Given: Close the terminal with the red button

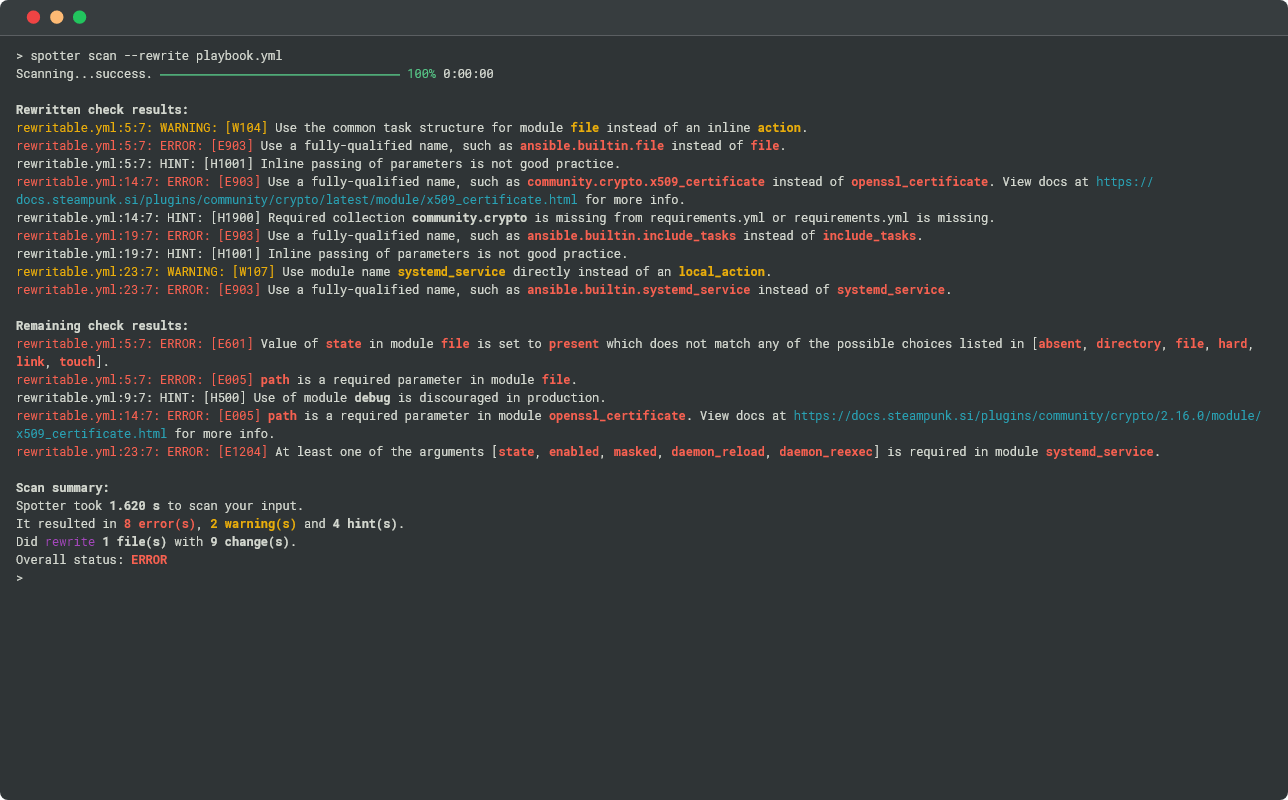Looking at the screenshot, I should pyautogui.click(x=33, y=17).
